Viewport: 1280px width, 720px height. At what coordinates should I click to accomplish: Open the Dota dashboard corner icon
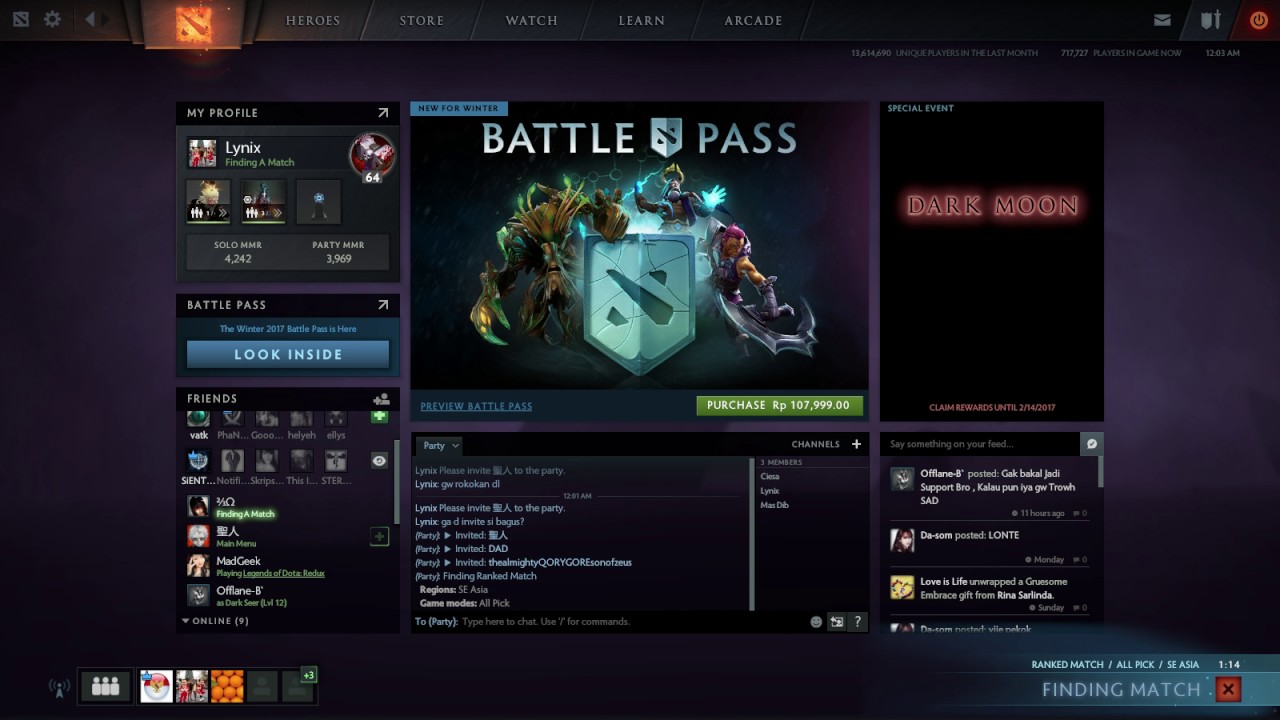[21, 19]
